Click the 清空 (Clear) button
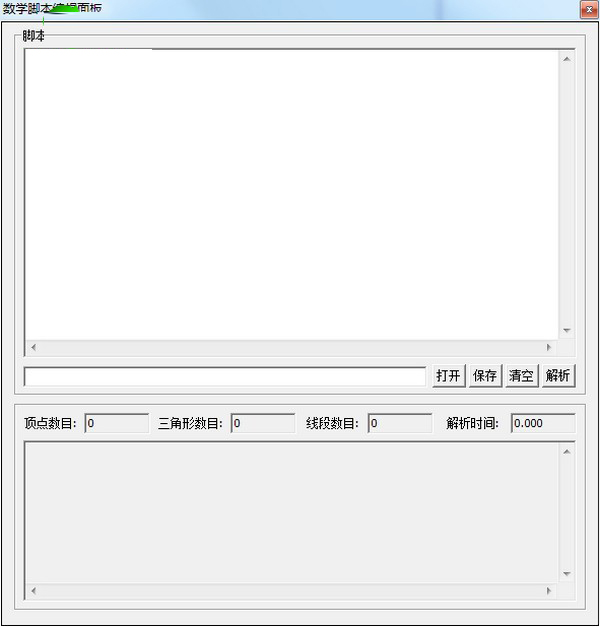Viewport: 600px width, 627px height. pyautogui.click(x=522, y=375)
